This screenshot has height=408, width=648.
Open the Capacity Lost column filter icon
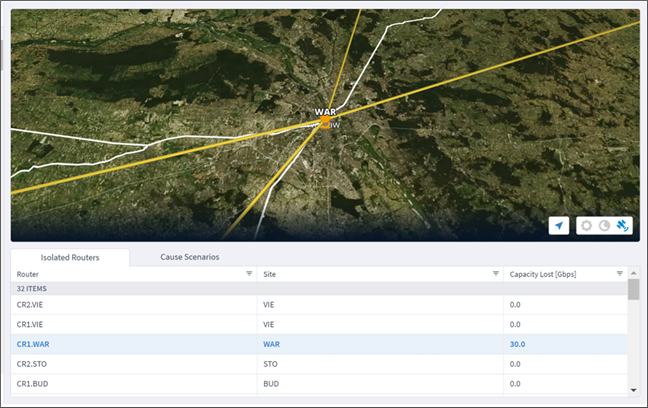coord(619,274)
